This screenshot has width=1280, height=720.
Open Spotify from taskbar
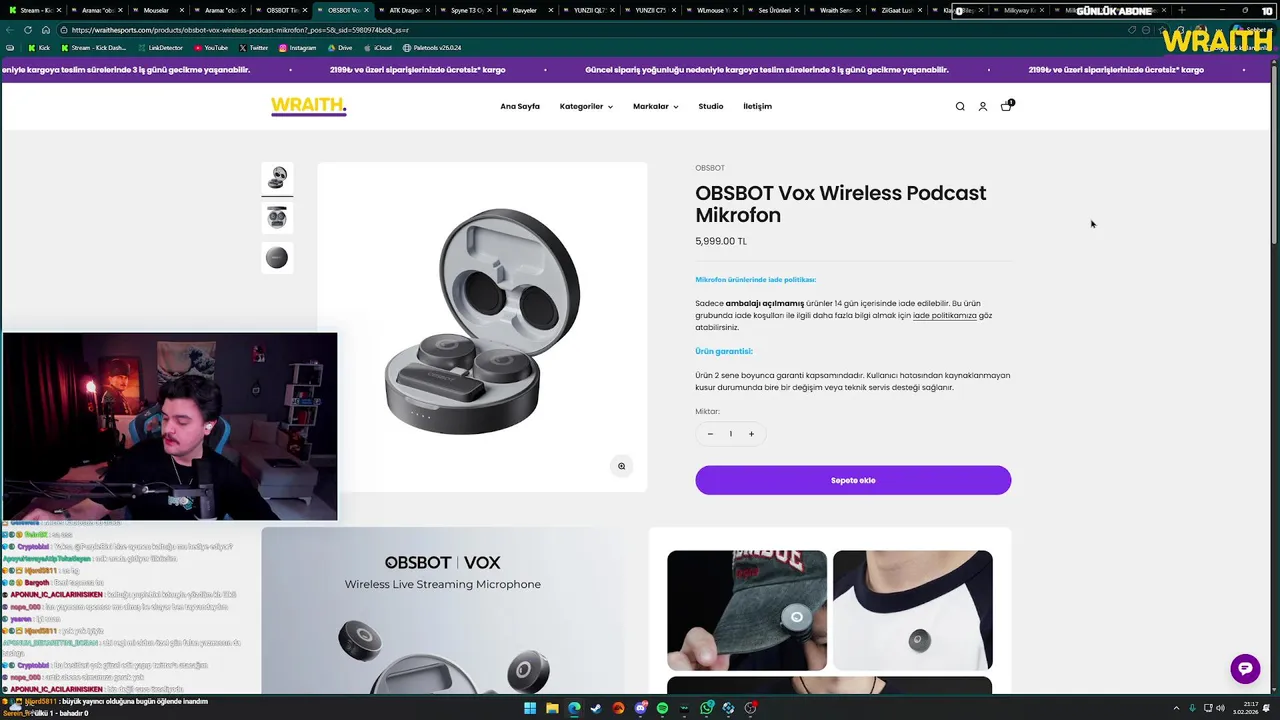[662, 709]
